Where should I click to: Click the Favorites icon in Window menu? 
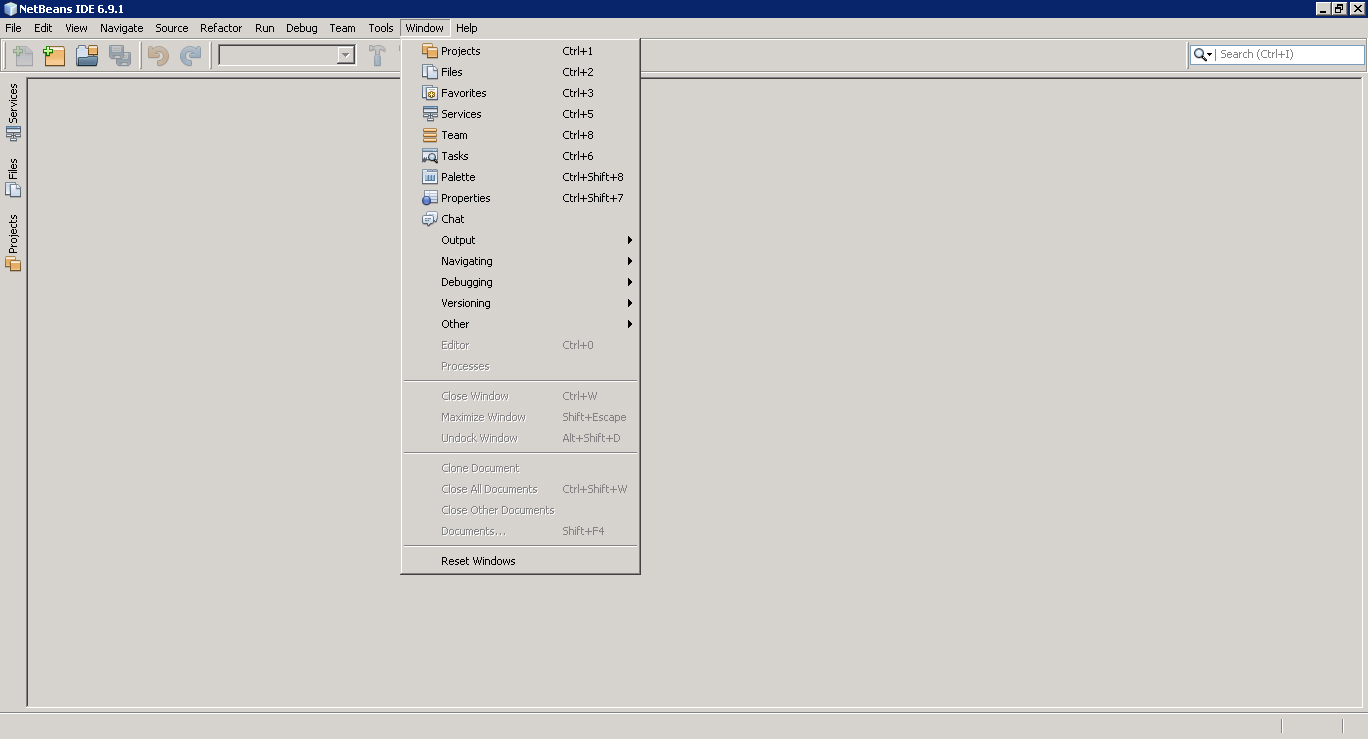pos(430,93)
